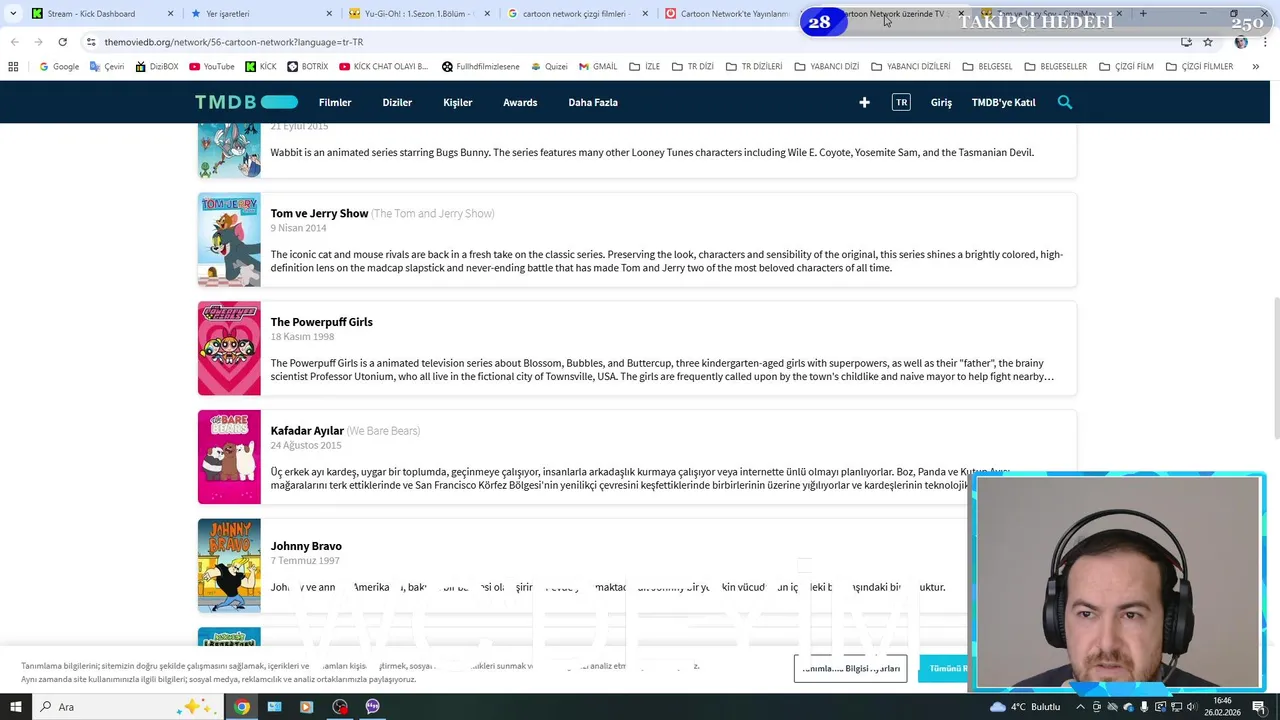The width and height of the screenshot is (1280, 720).
Task: Open the YouTube bookmark
Action: [211, 66]
